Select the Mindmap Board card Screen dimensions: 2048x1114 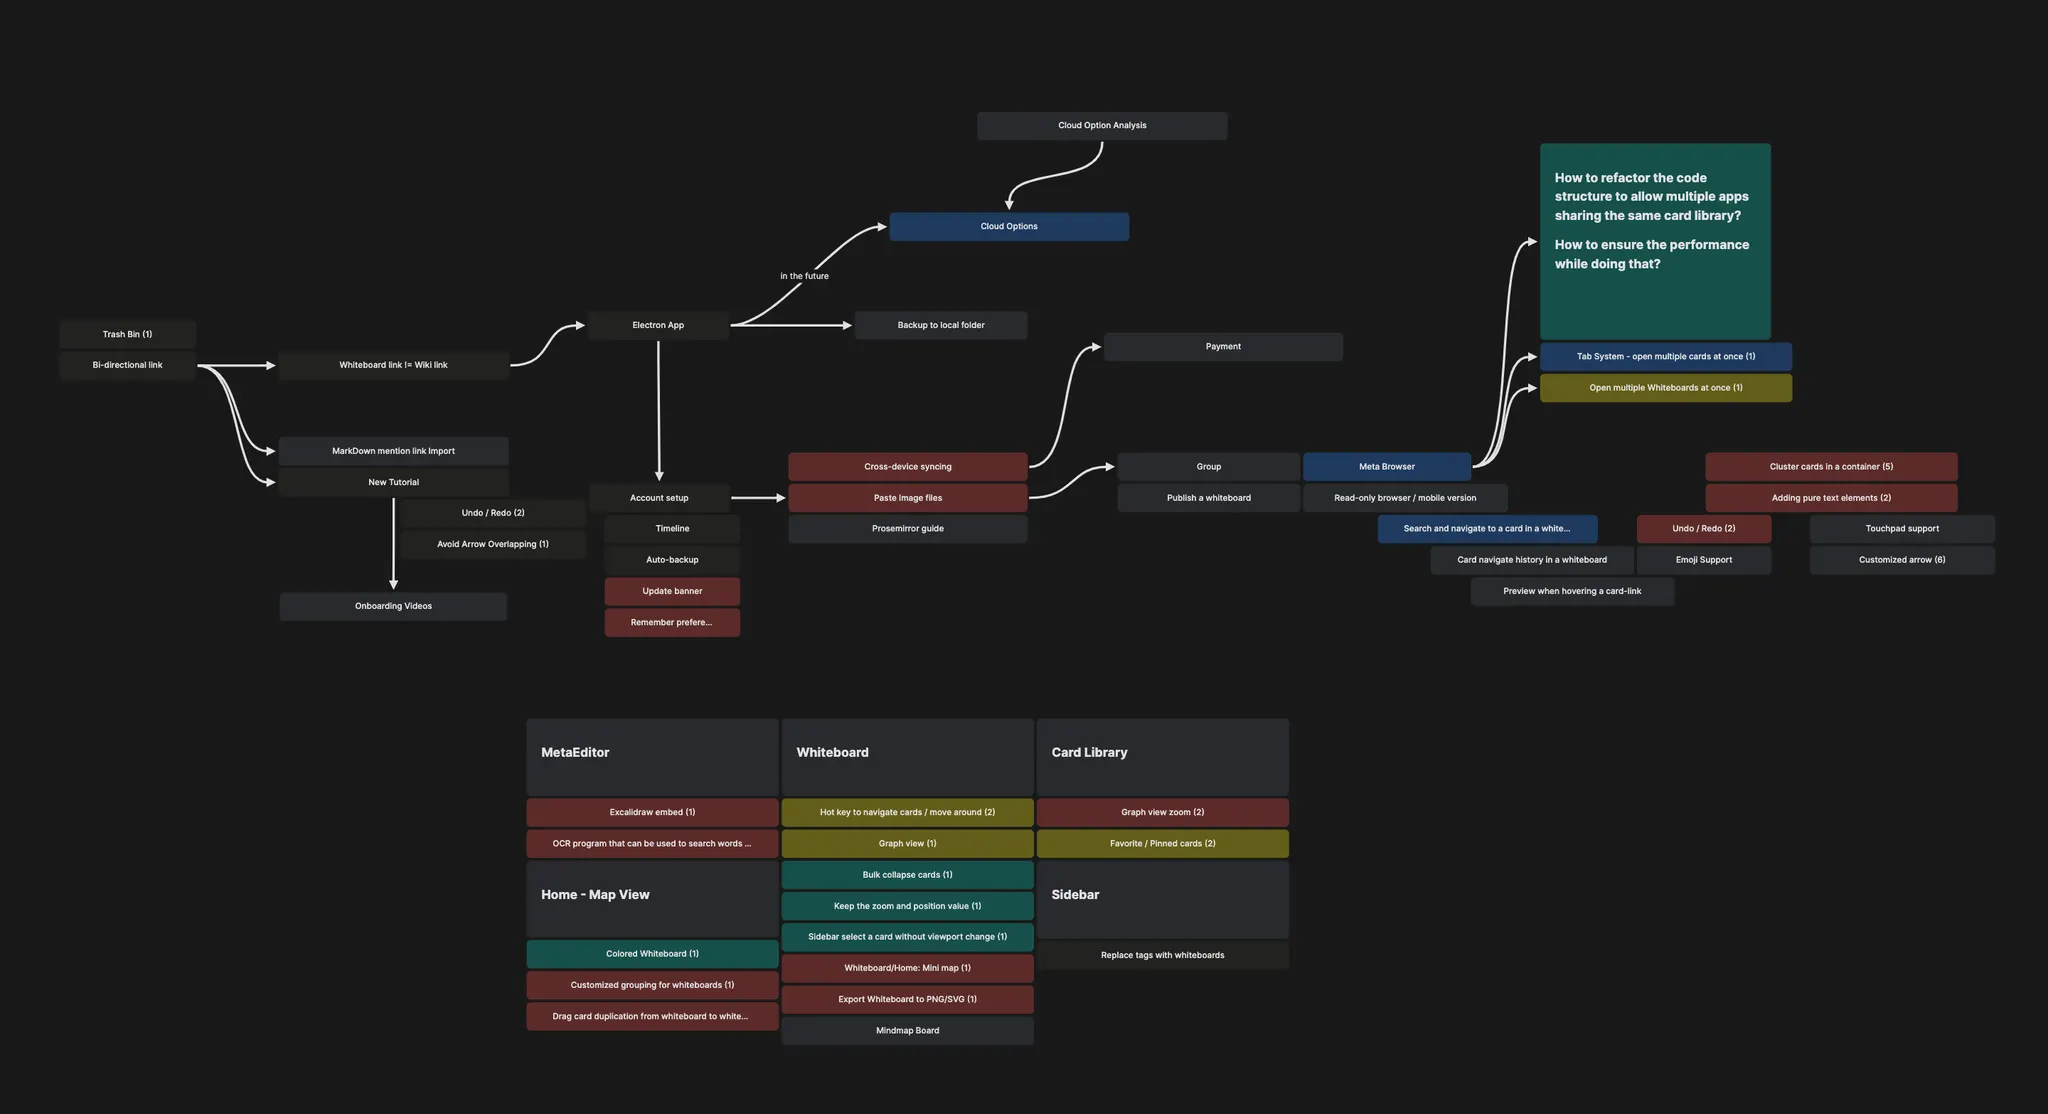(x=907, y=1030)
